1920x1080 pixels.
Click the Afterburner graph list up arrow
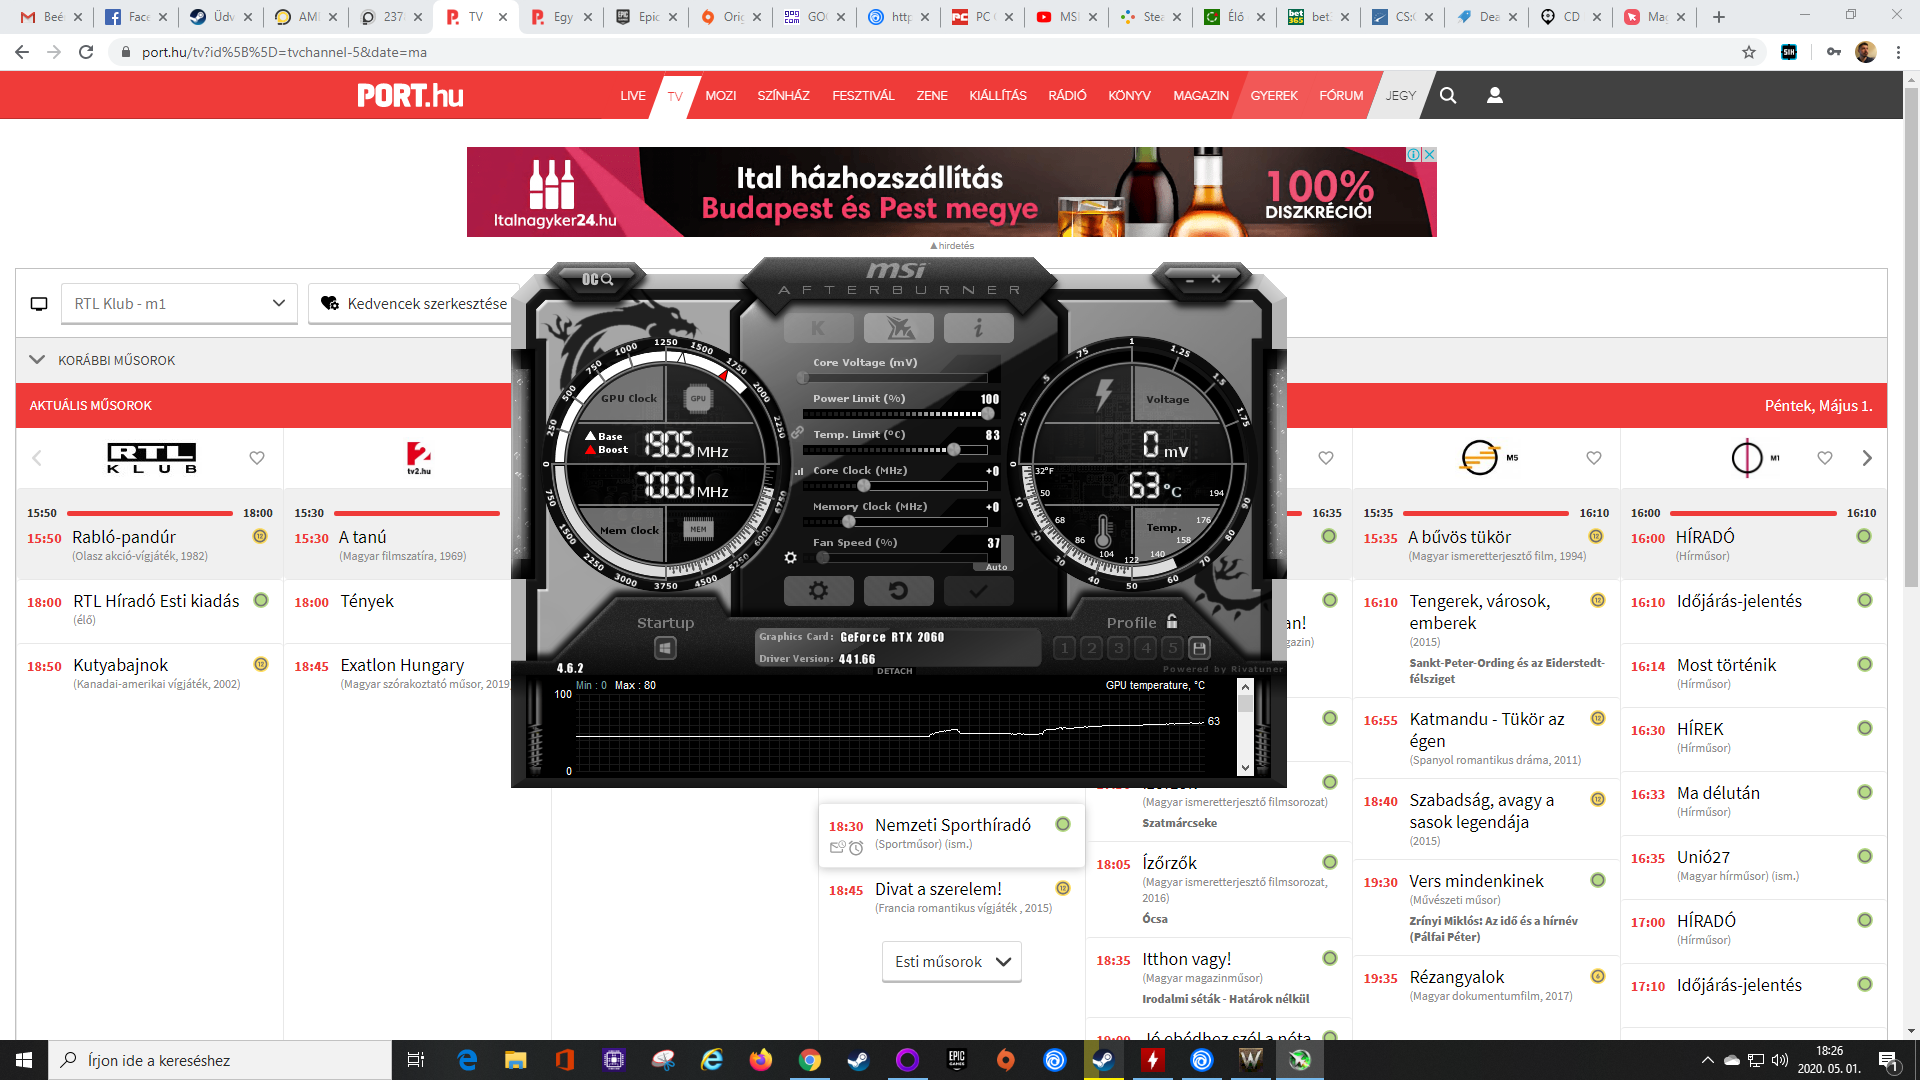click(1245, 687)
